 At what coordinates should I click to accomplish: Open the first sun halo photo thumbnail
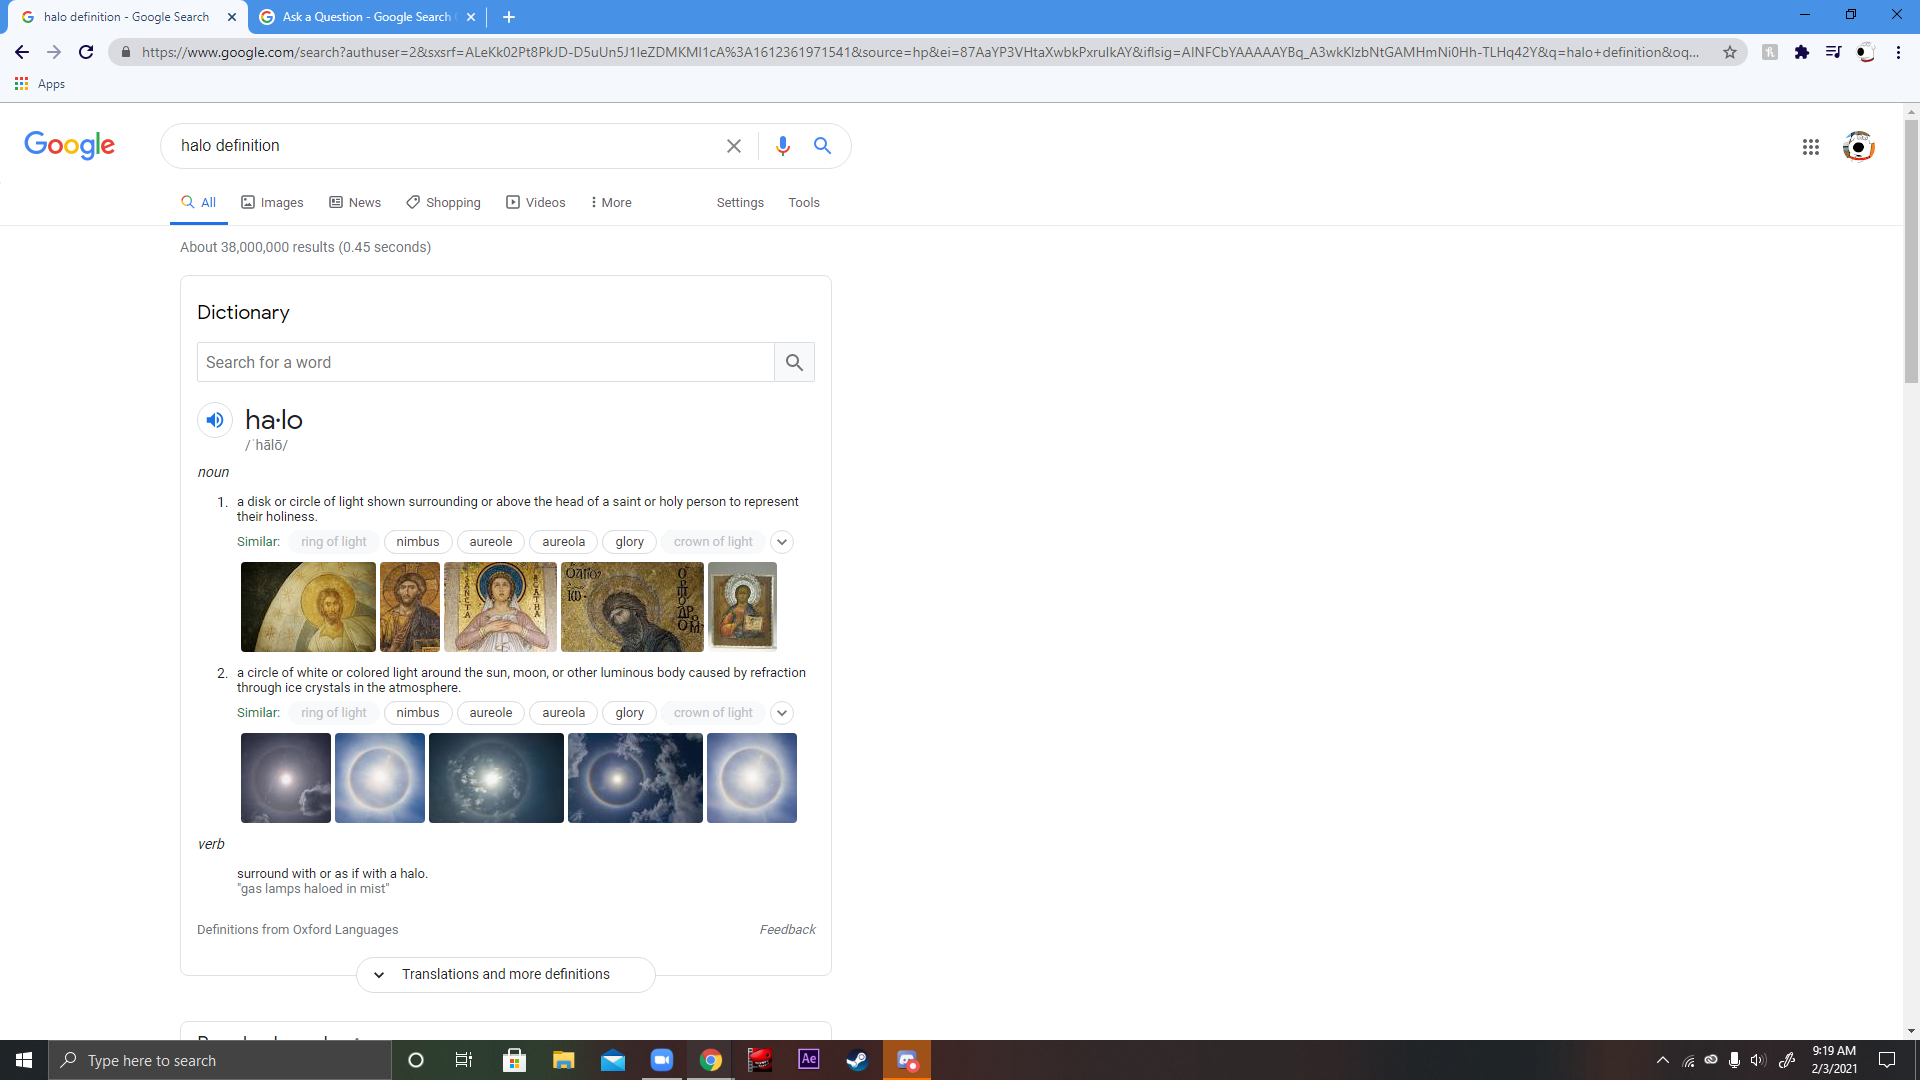point(286,778)
